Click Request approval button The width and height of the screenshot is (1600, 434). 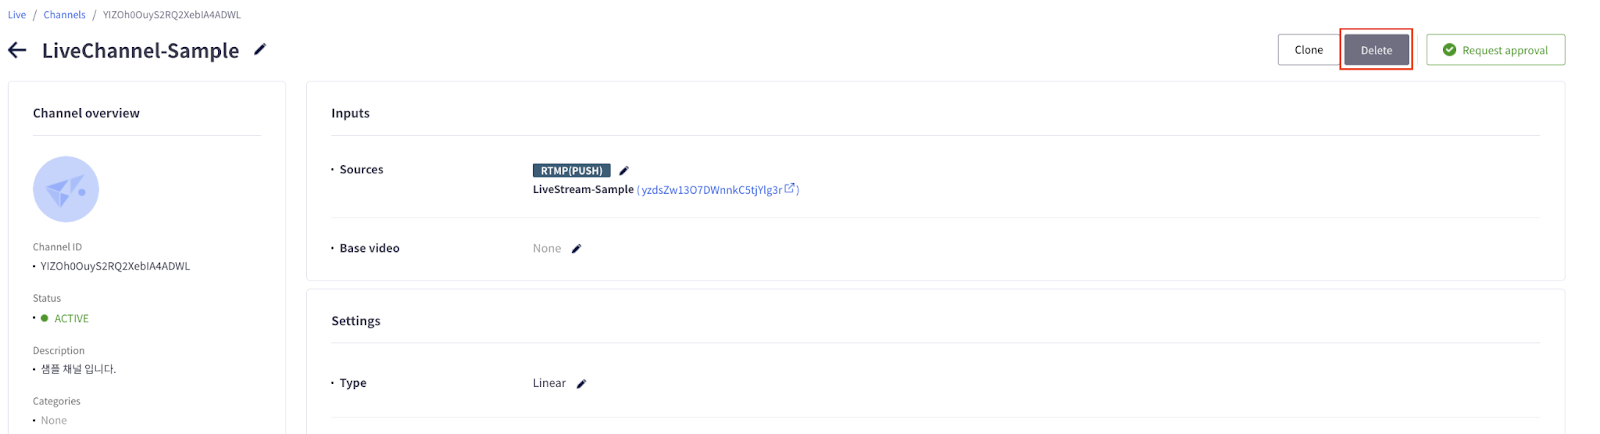point(1495,50)
